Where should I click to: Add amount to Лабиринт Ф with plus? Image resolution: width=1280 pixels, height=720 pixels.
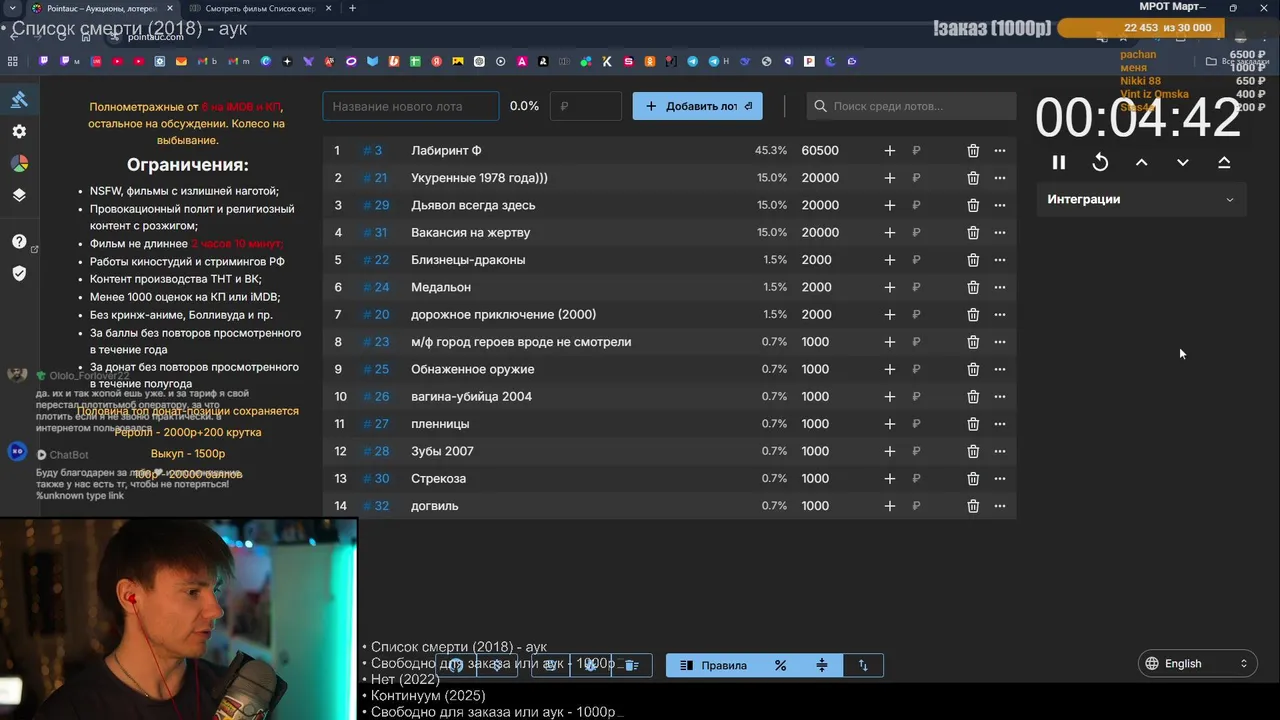tap(889, 150)
